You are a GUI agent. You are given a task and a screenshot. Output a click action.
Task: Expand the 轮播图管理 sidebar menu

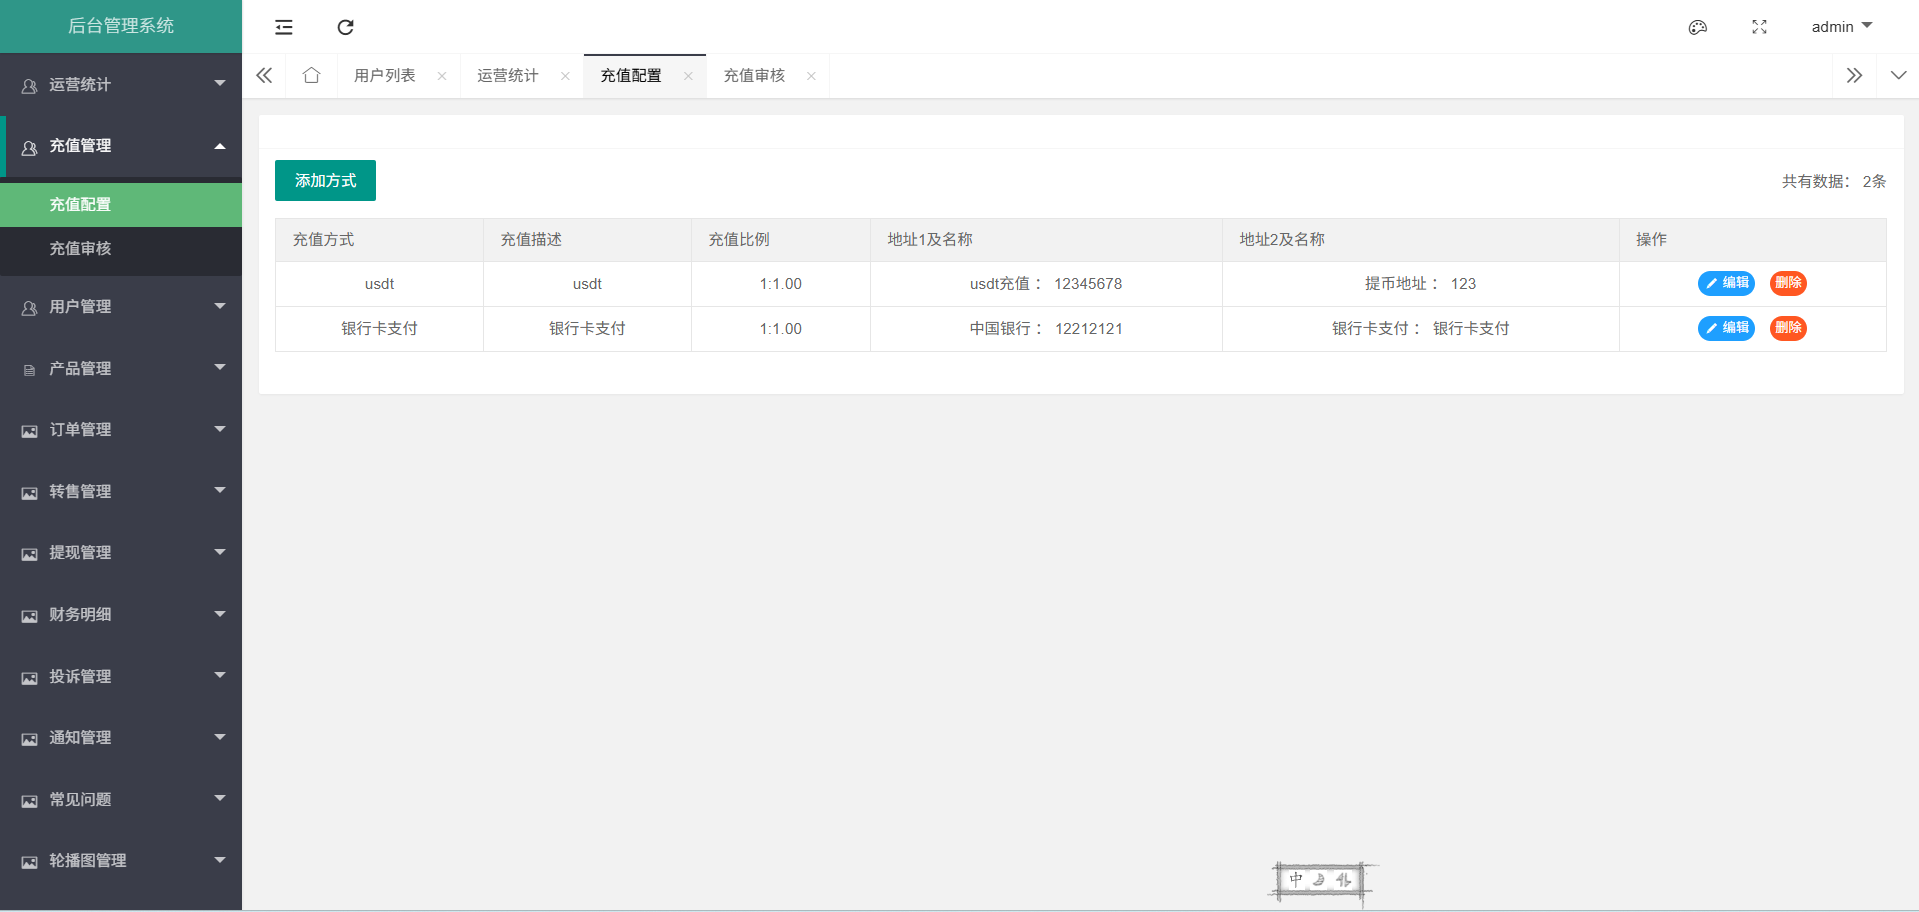click(120, 861)
